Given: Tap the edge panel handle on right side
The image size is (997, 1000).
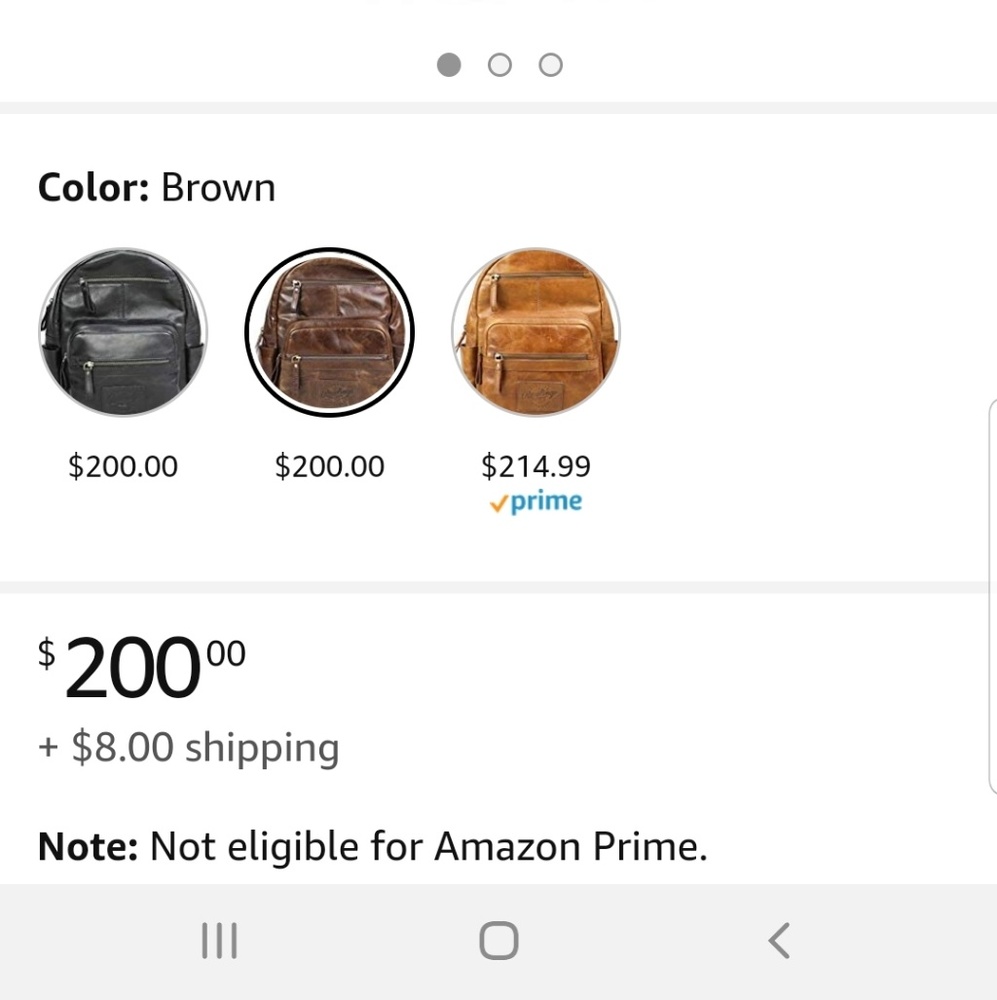Looking at the screenshot, I should coord(991,595).
